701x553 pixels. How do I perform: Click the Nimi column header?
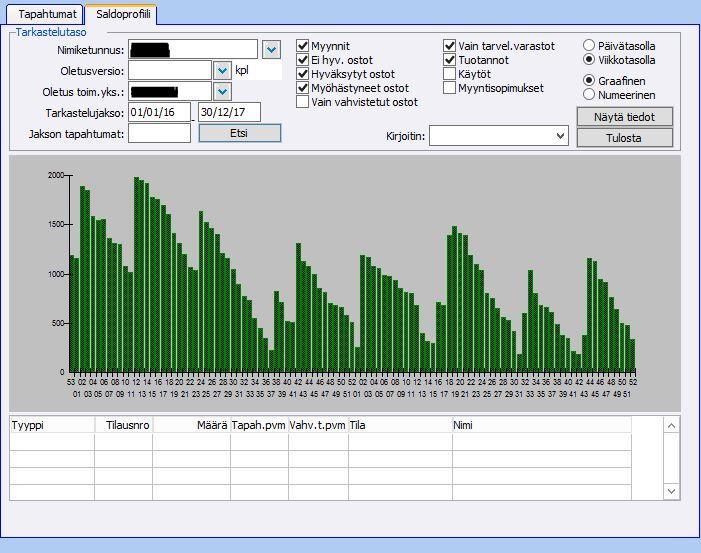542,425
